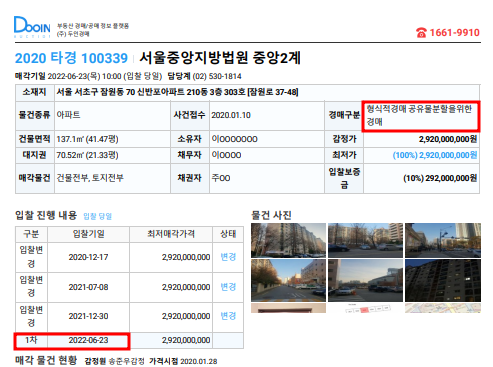Viewport: 493px width, 367px height.
Task: Click the bid date 2022-06-23 in 1차 row
Action: pos(88,340)
